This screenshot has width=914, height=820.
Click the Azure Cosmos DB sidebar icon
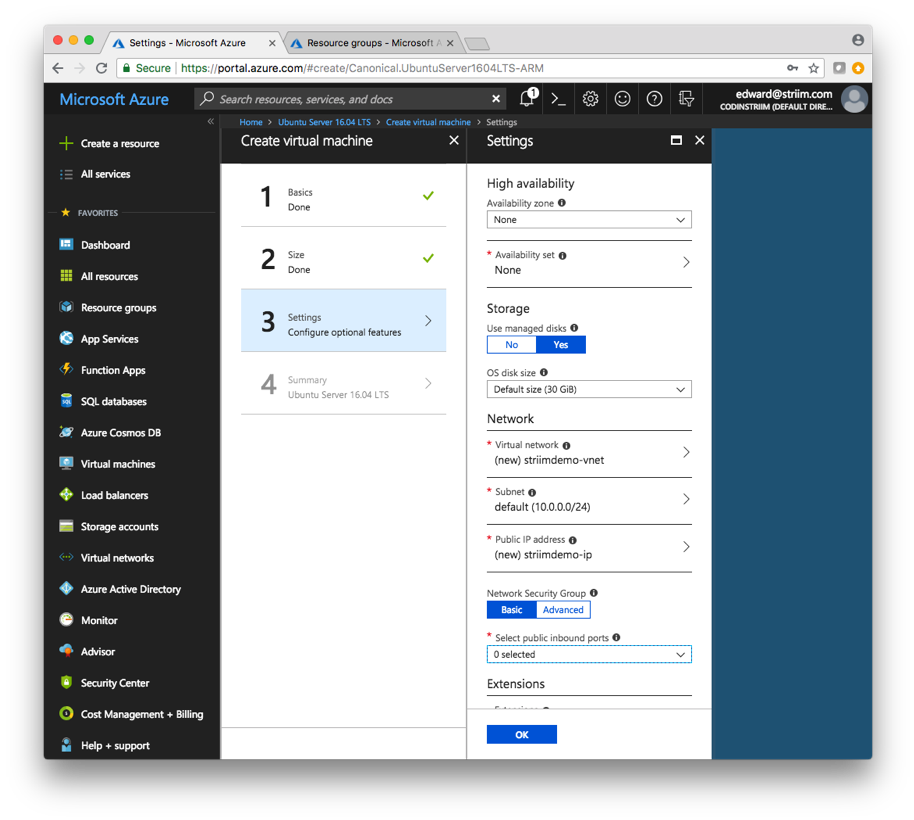(x=66, y=433)
